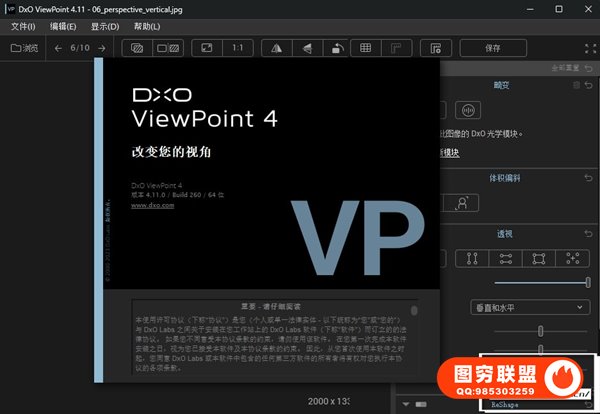The height and width of the screenshot is (414, 600).
Task: Click the fit image to screen icon
Action: (x=206, y=47)
